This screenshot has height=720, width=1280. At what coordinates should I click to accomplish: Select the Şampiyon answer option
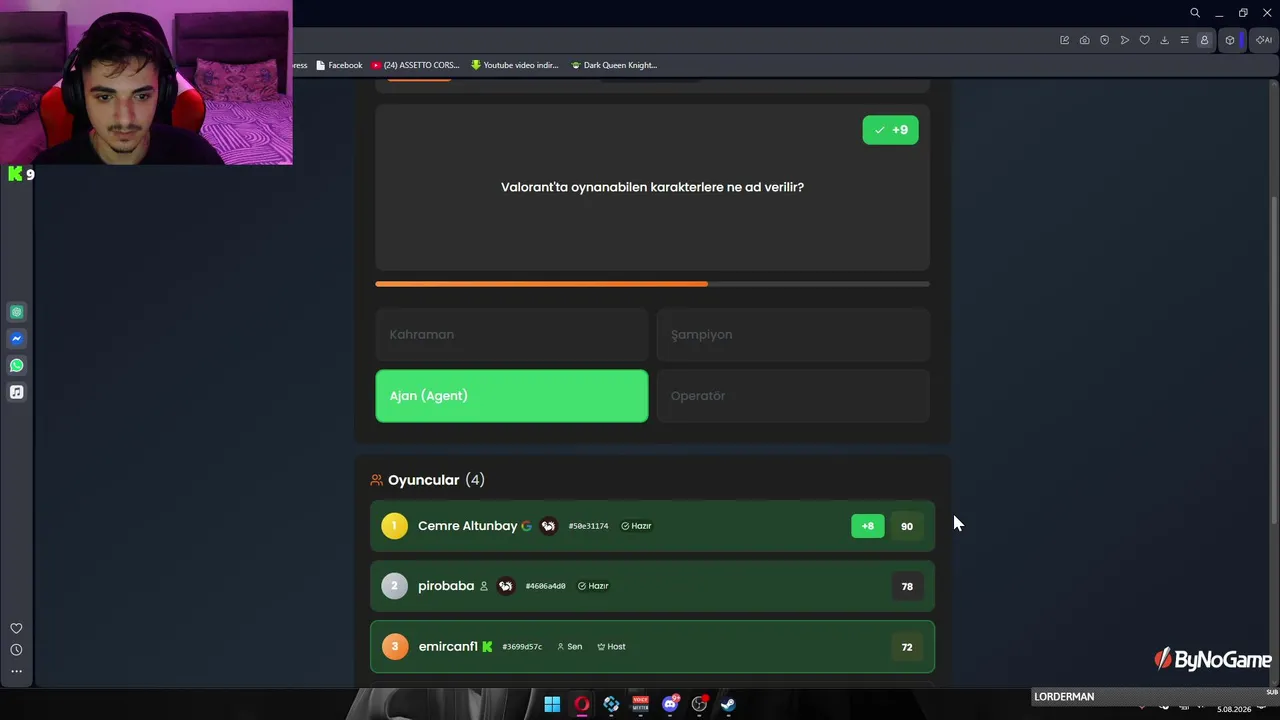[x=793, y=335]
